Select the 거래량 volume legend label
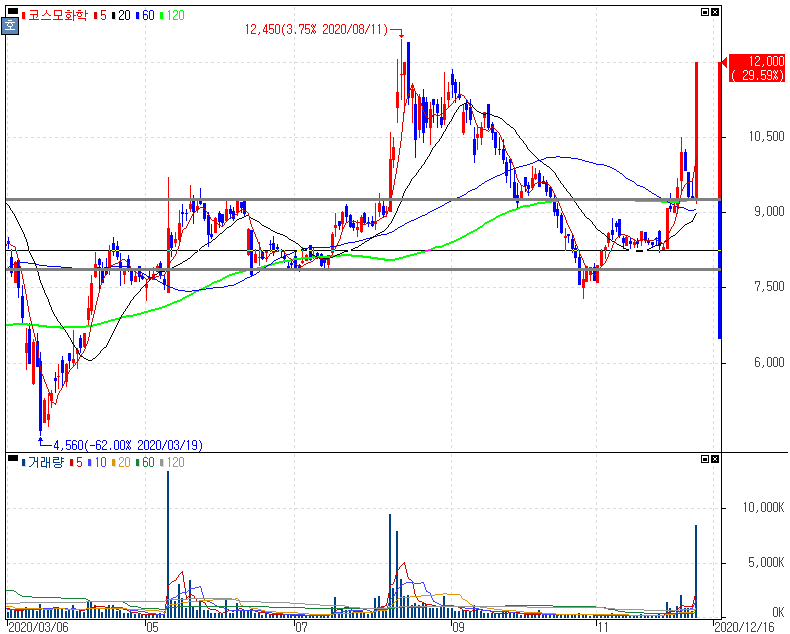Screen dimensions: 790x634 (43, 462)
